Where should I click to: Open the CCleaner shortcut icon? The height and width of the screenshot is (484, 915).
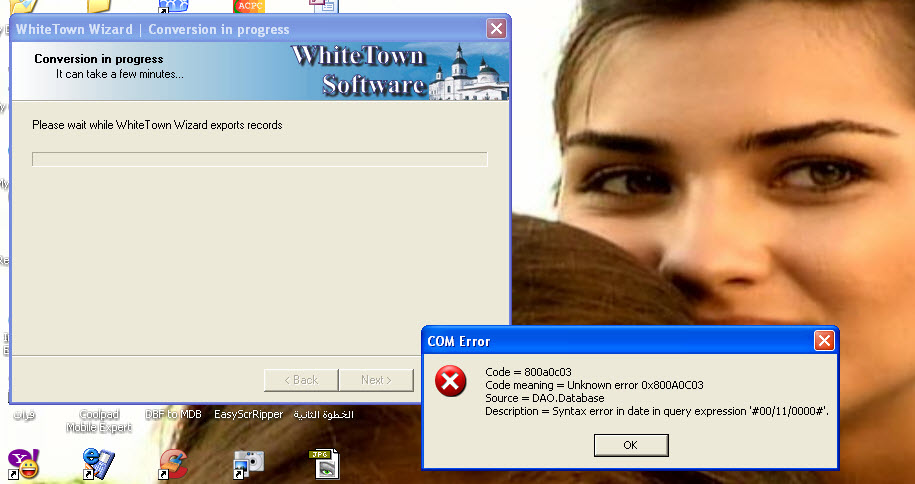coord(174,464)
